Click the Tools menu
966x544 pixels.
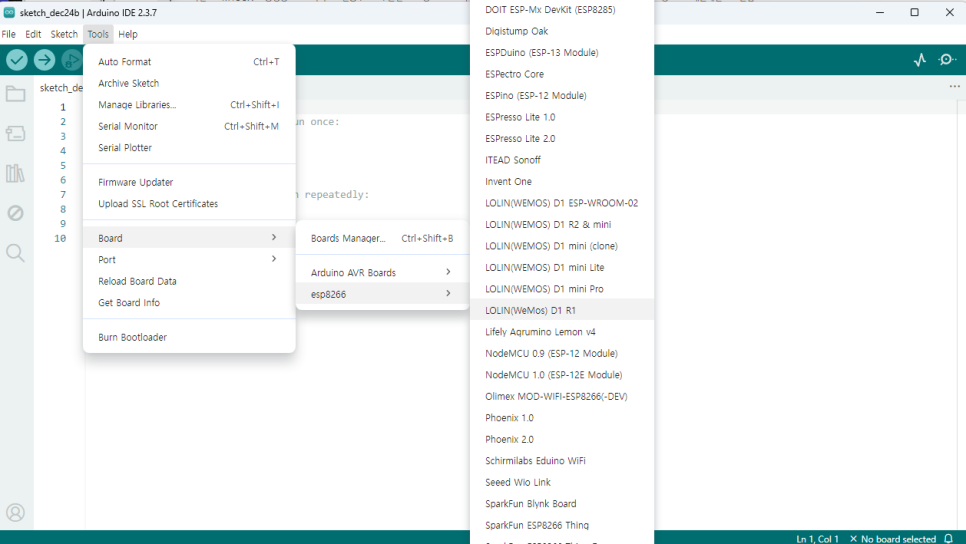pyautogui.click(x=98, y=35)
